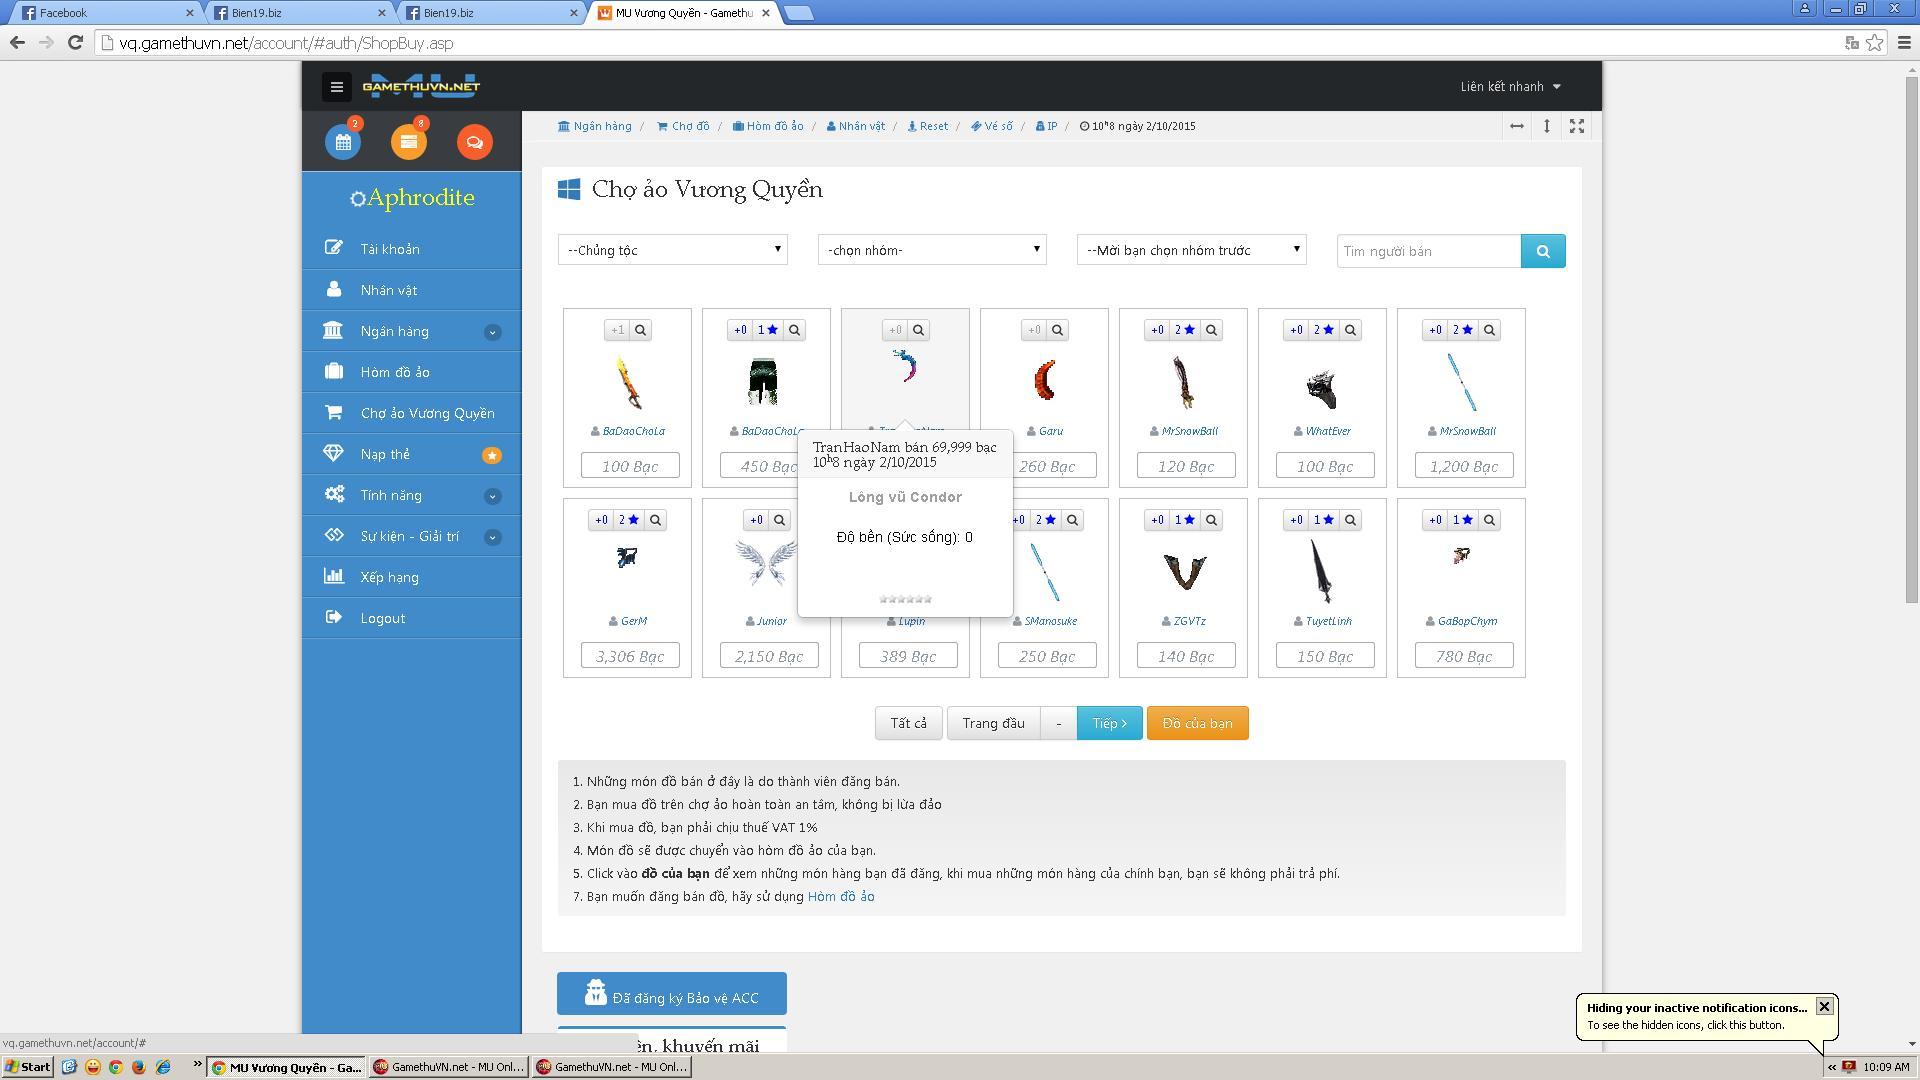Open the chọn nhóm dropdown
The image size is (1920, 1080).
pos(932,250)
